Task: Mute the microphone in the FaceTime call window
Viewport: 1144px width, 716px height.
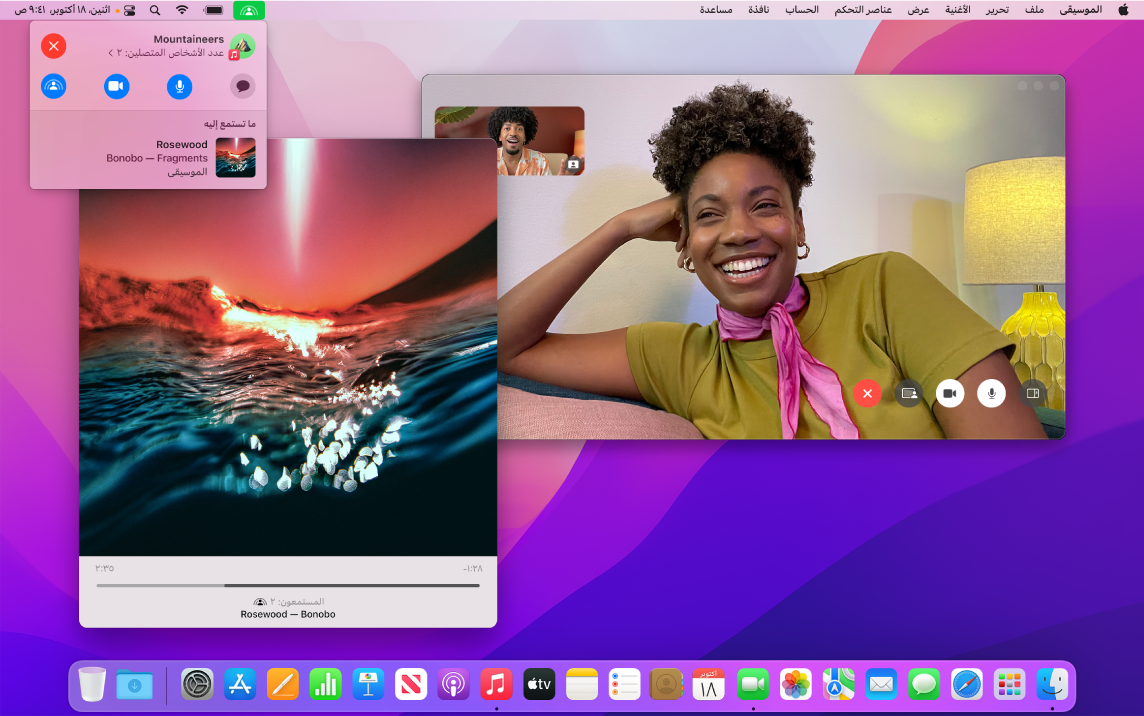Action: click(991, 393)
